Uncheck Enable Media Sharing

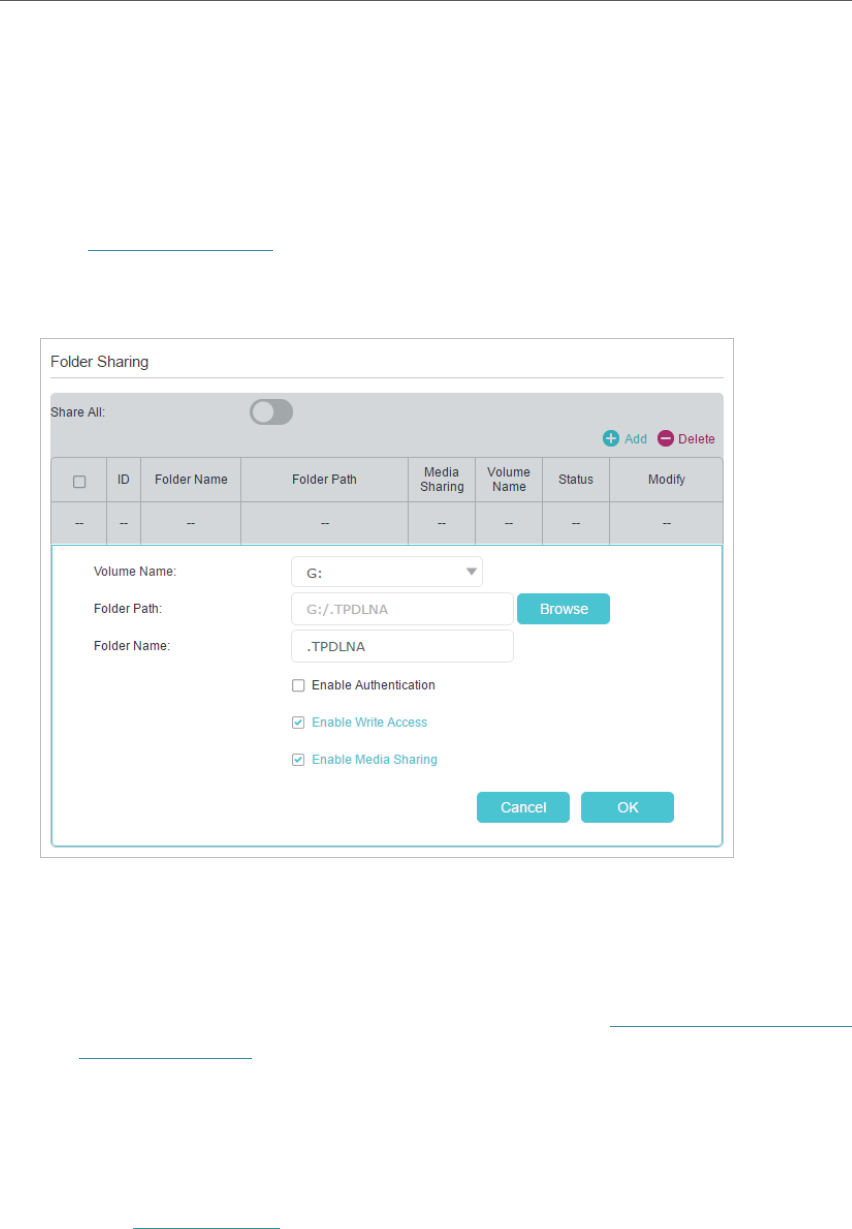click(x=298, y=760)
